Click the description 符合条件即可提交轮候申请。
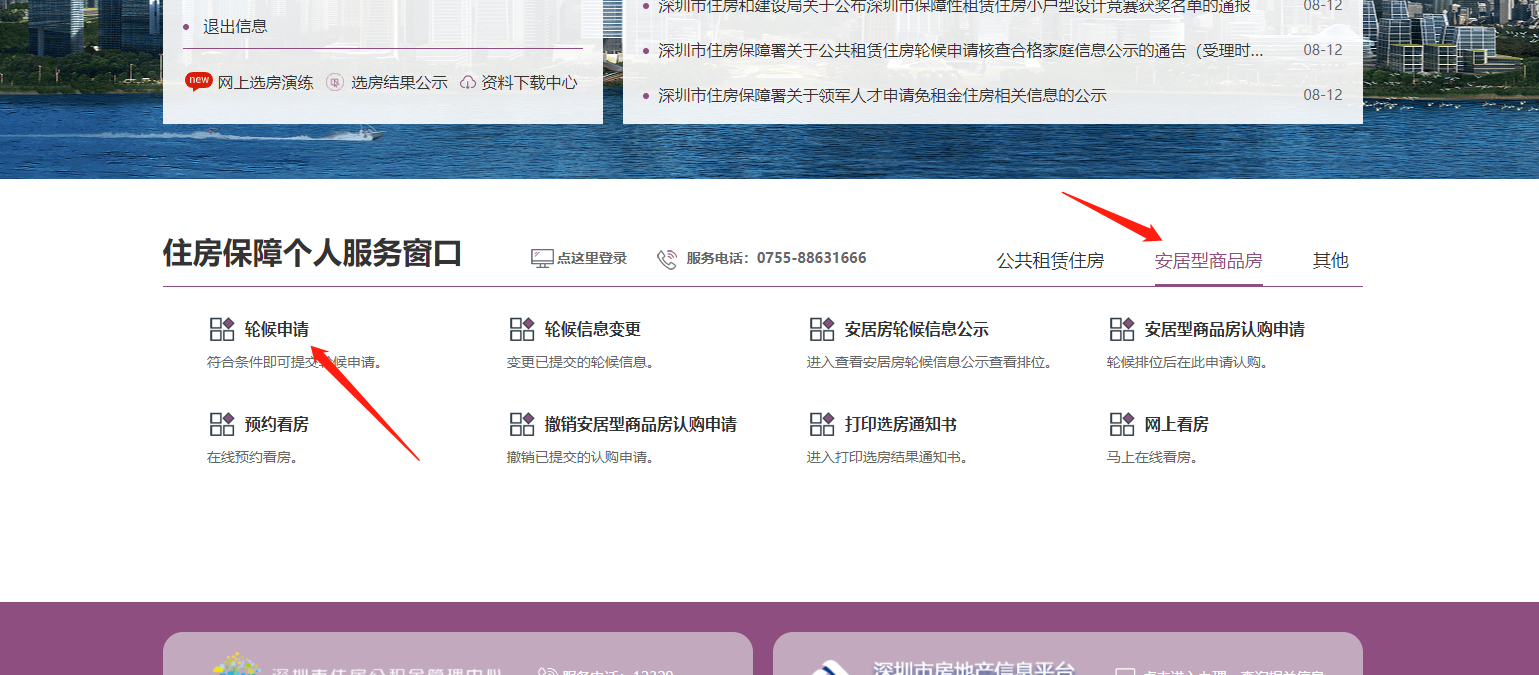Image resolution: width=1539 pixels, height=675 pixels. click(295, 362)
